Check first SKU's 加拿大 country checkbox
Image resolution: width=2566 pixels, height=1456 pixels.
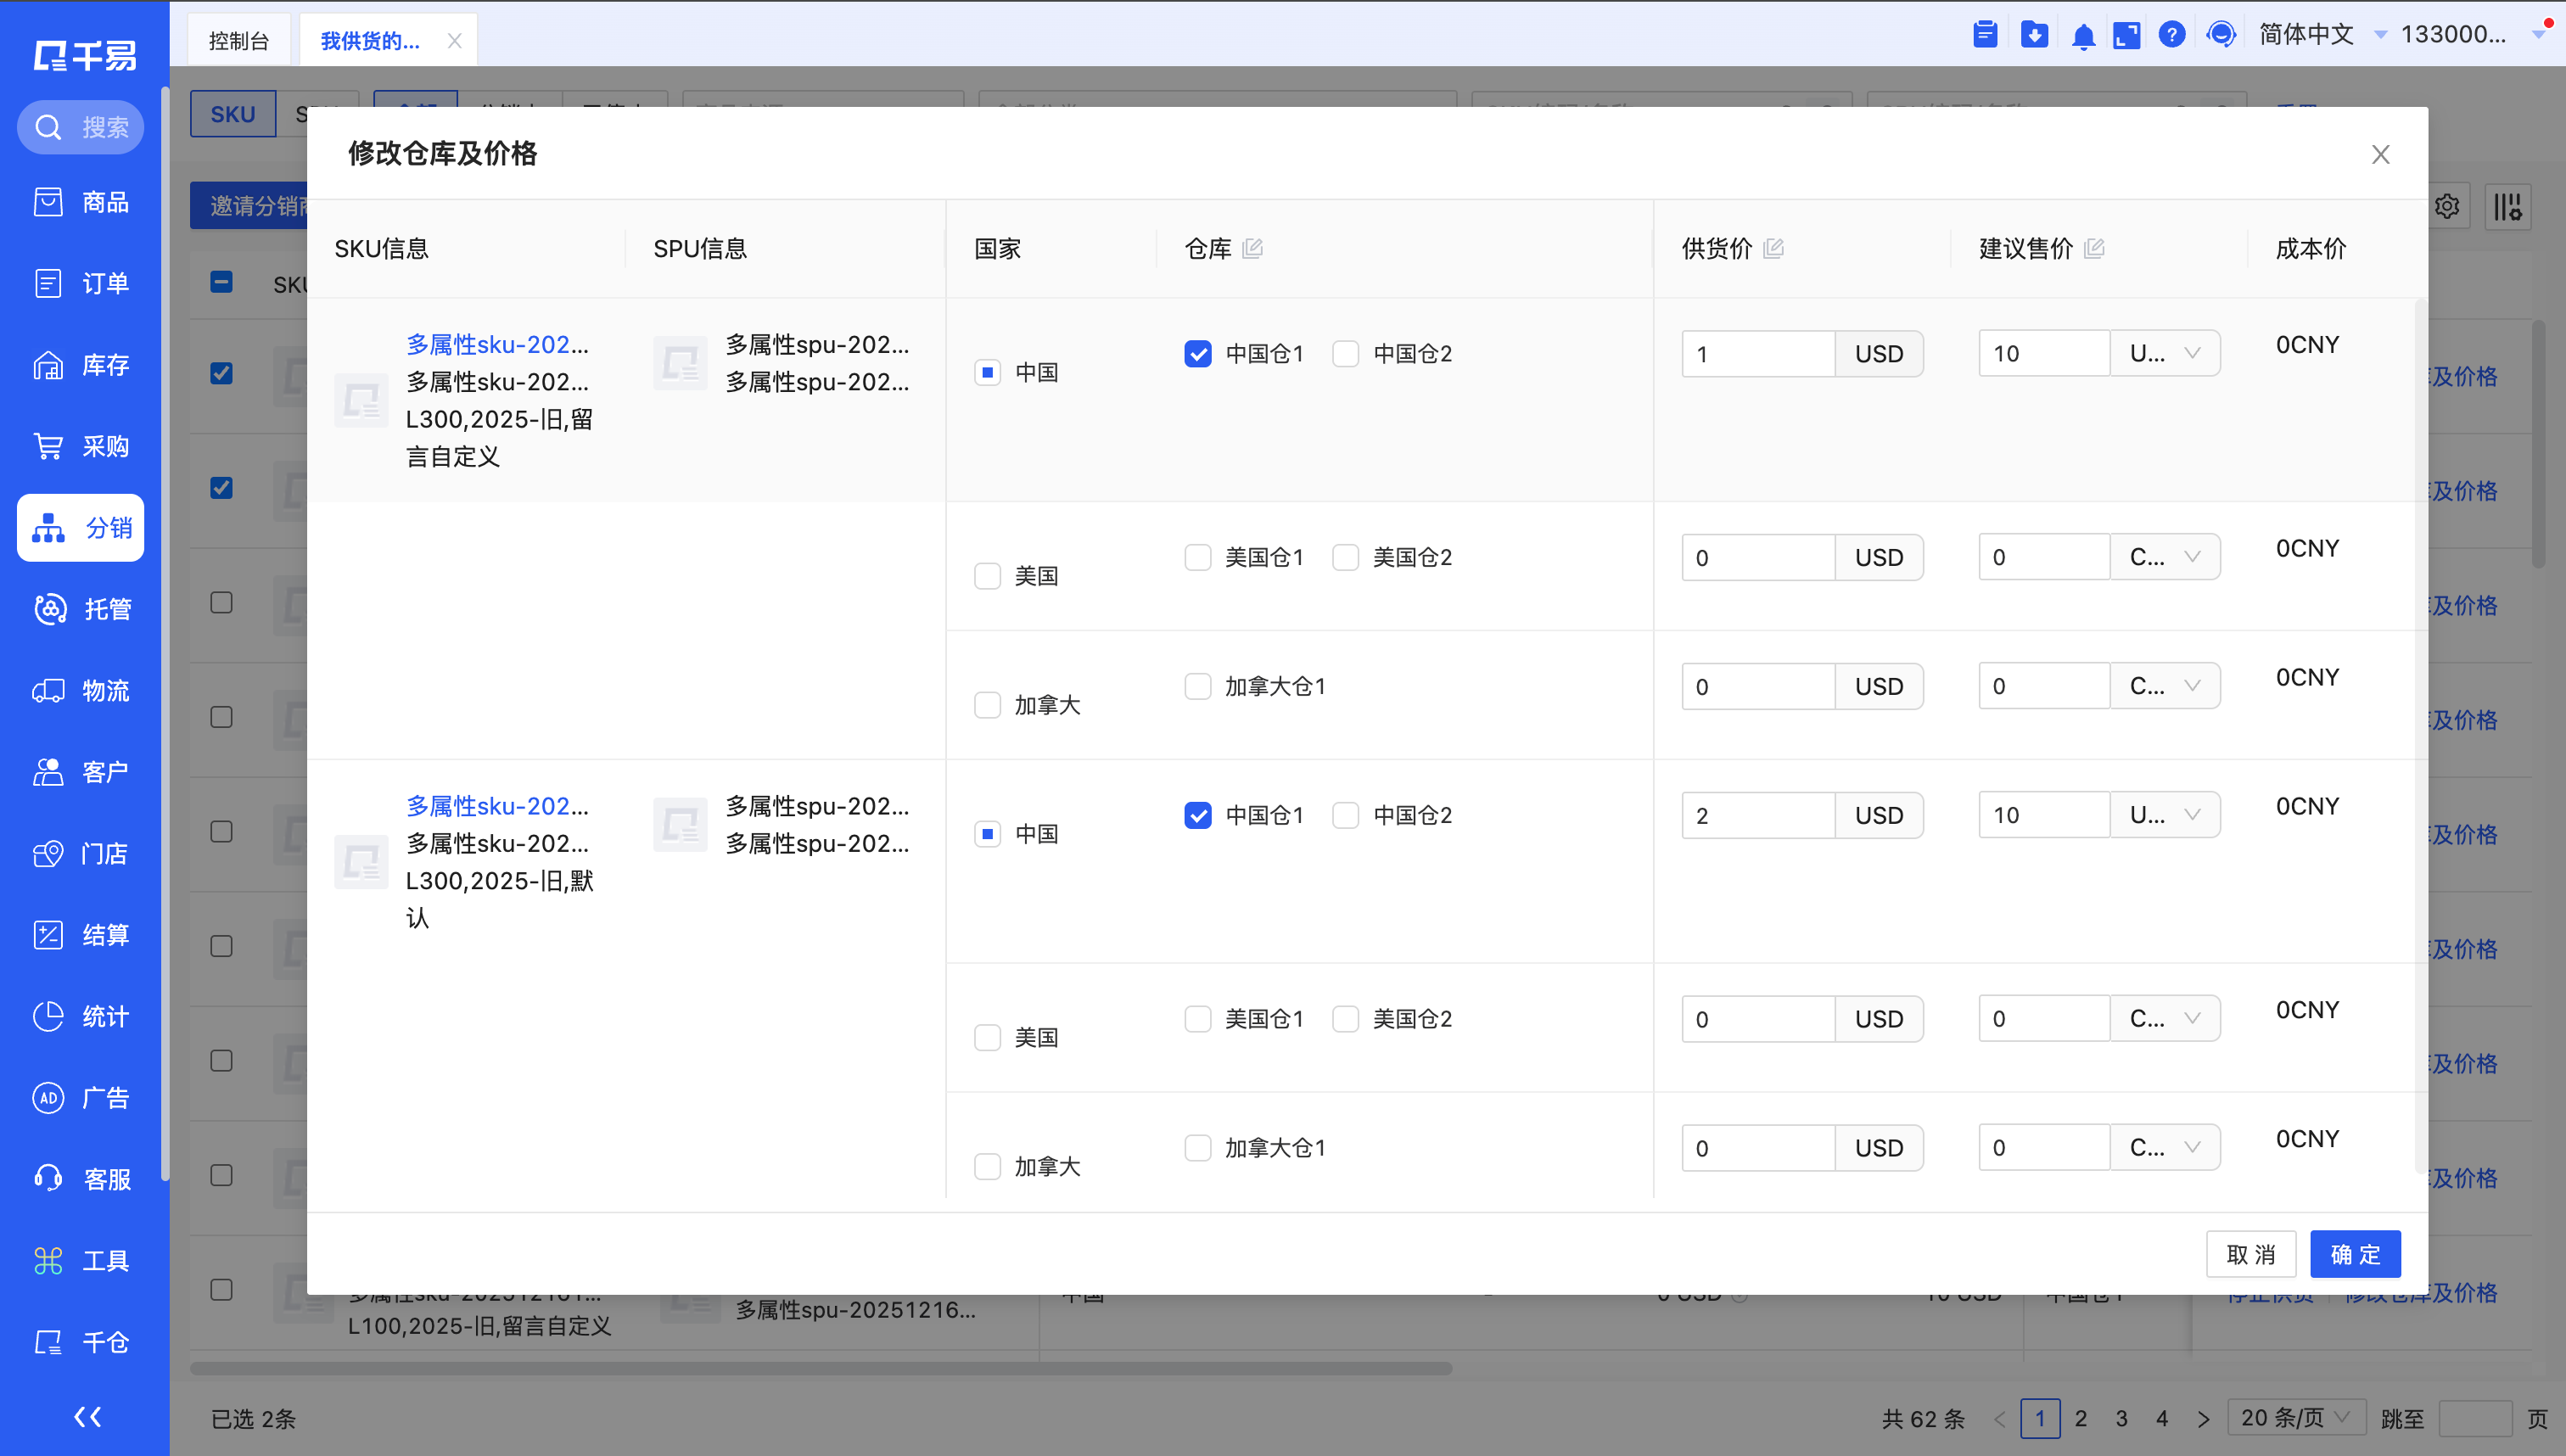[x=987, y=705]
